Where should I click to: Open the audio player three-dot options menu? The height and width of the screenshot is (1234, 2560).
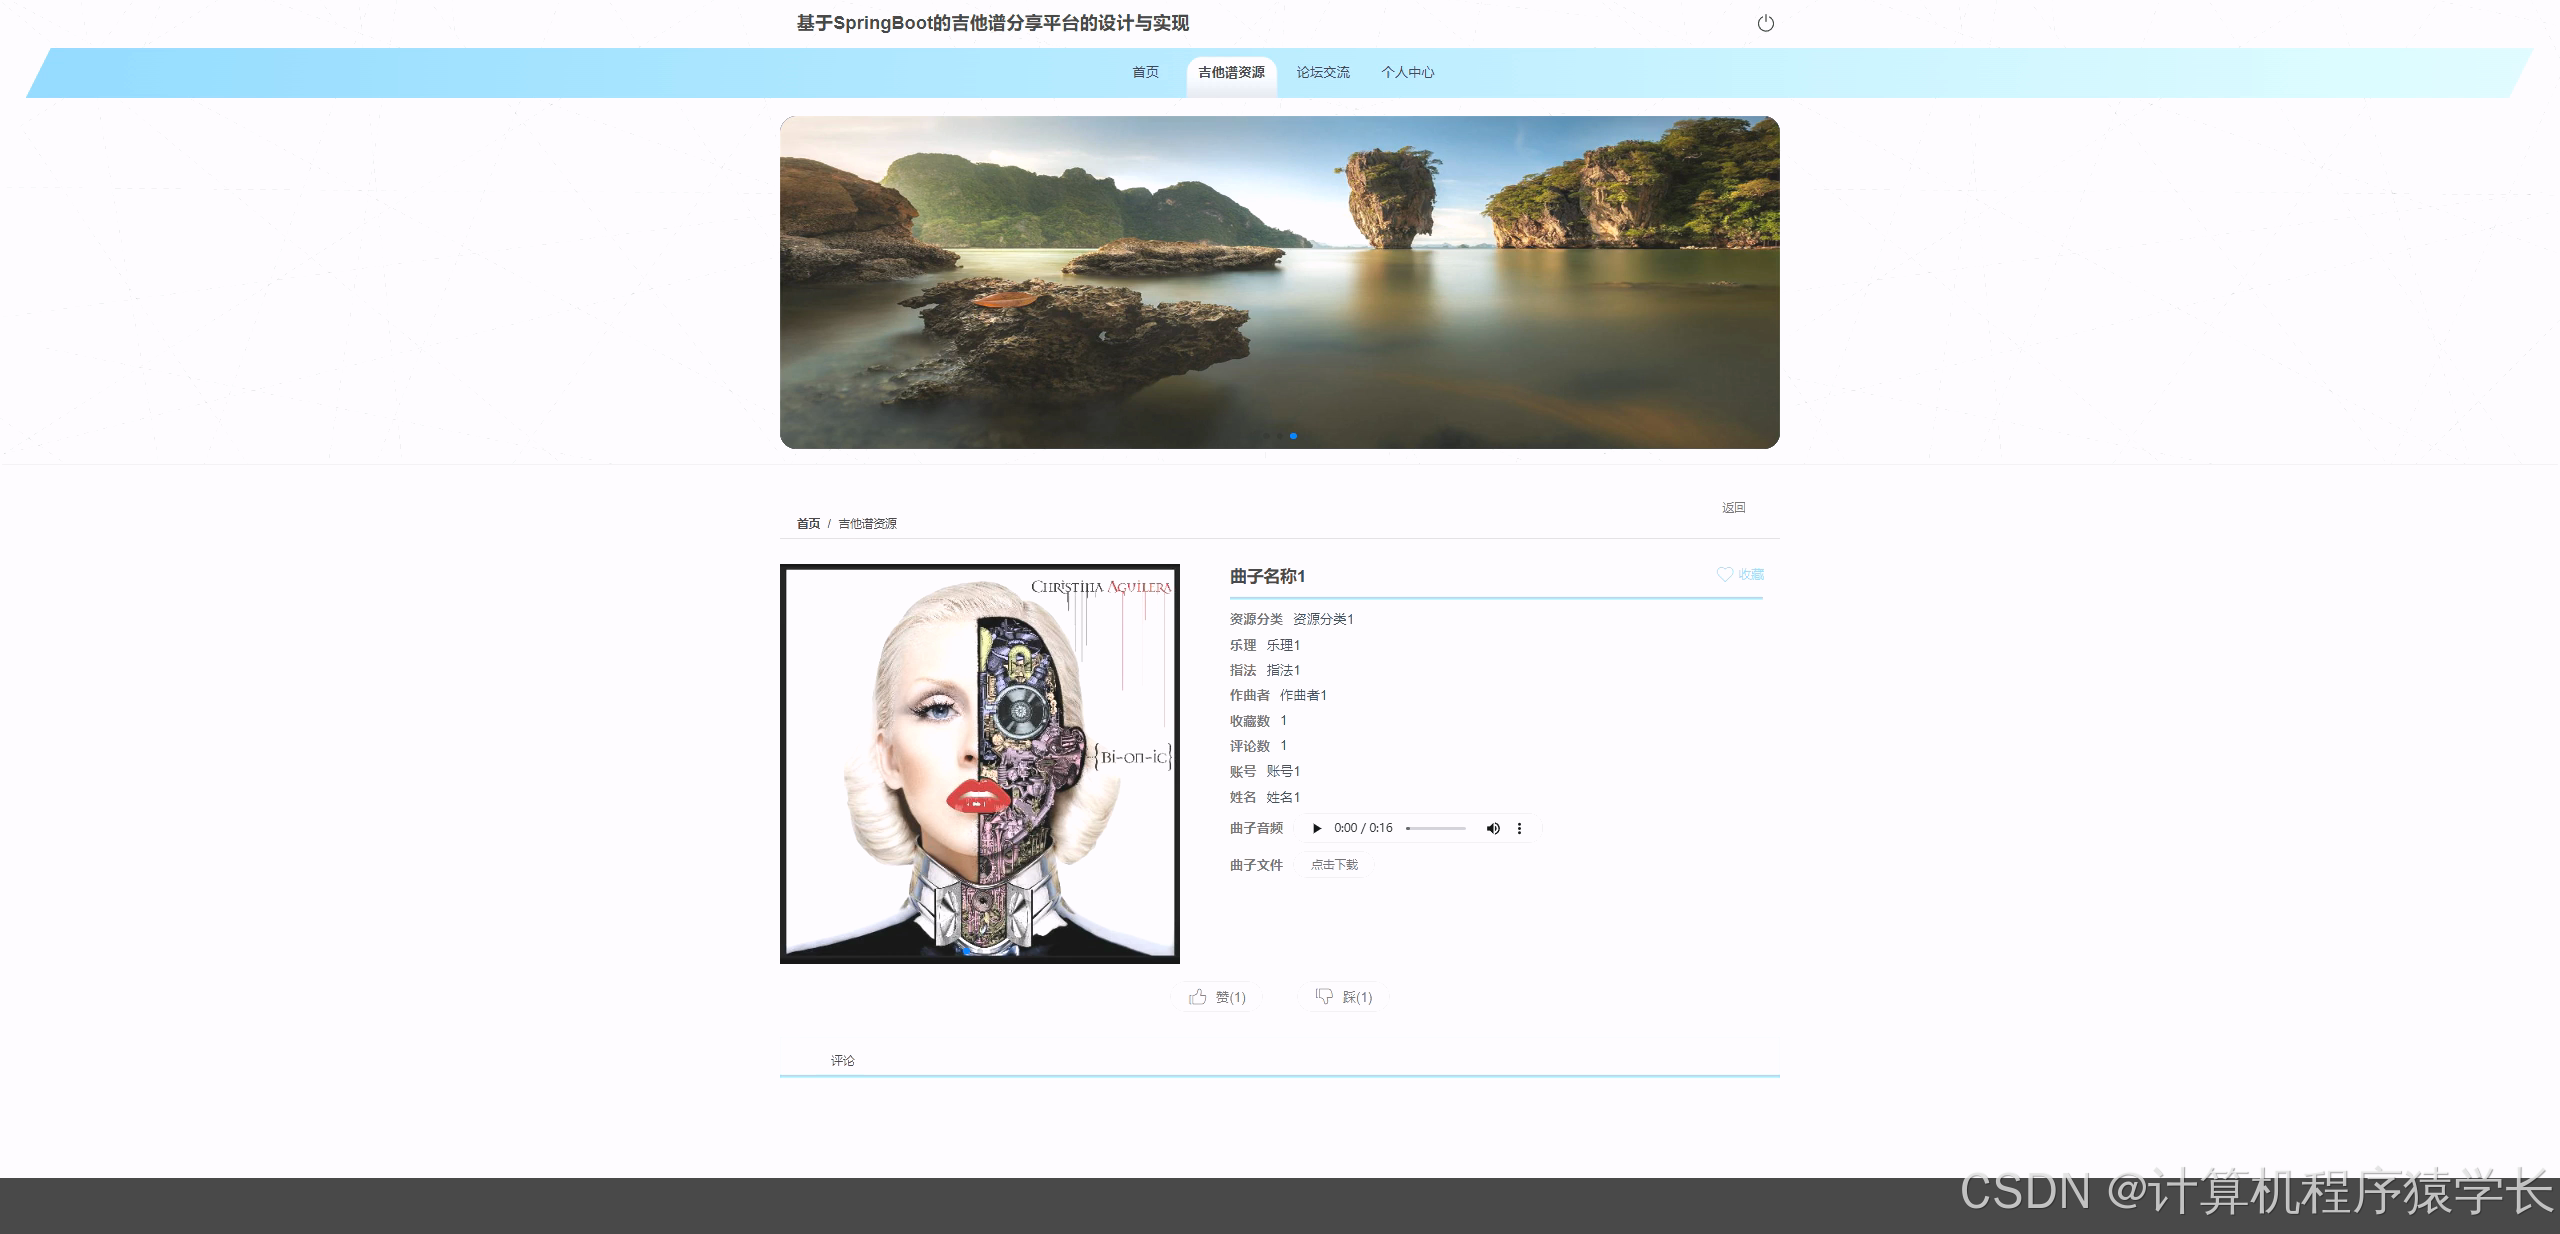(x=1519, y=828)
